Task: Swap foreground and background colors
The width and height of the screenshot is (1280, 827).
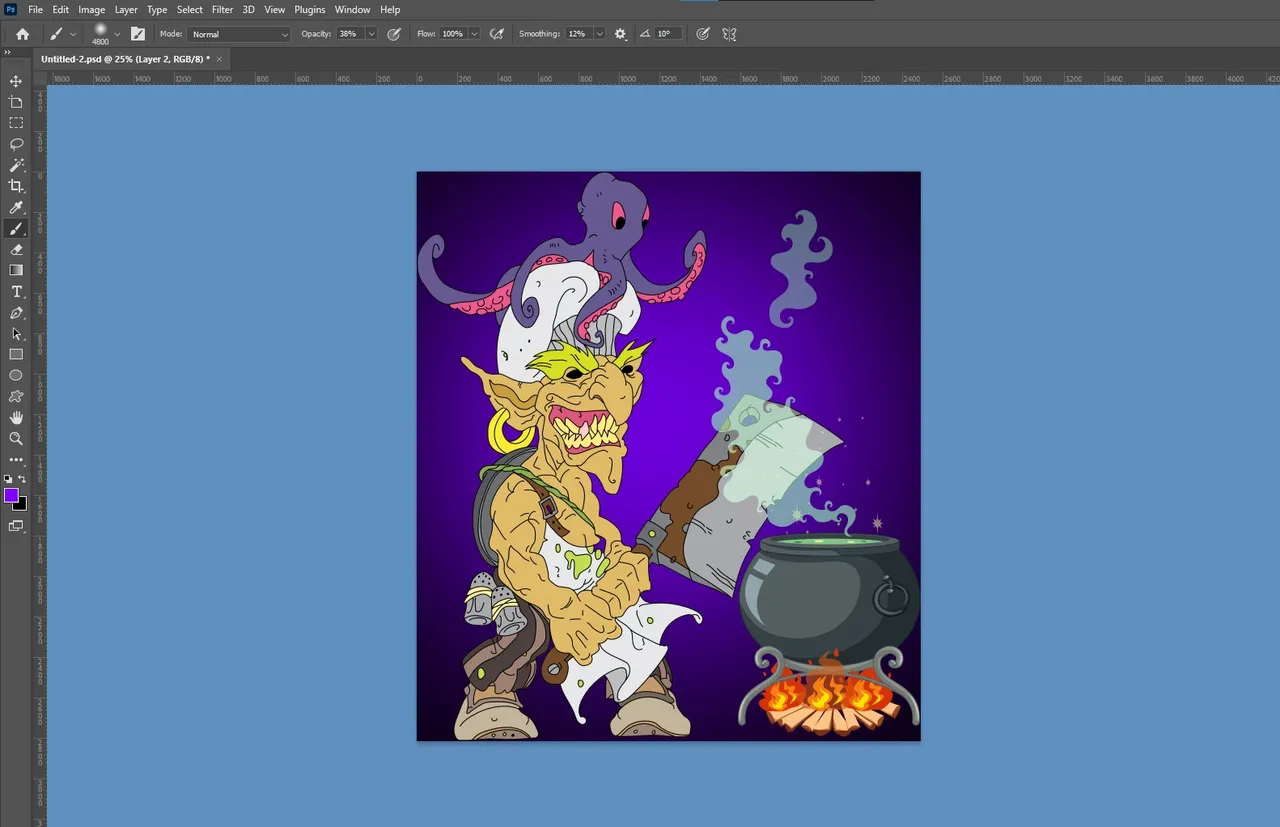Action: (22, 479)
